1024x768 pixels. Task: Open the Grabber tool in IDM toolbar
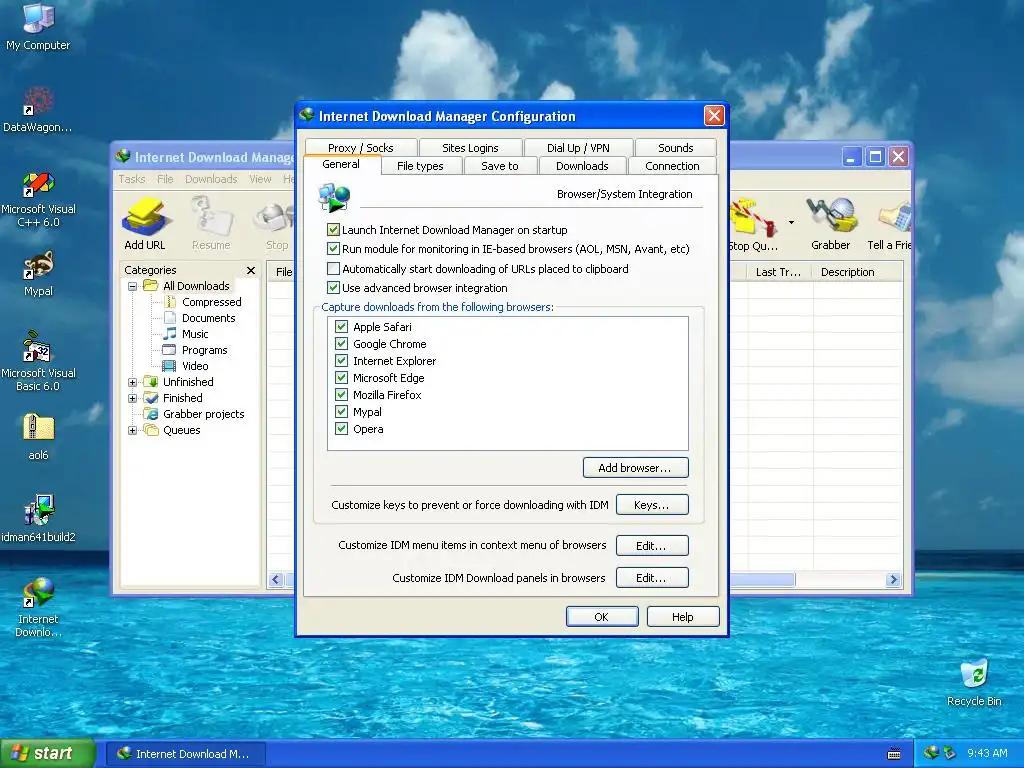(830, 225)
